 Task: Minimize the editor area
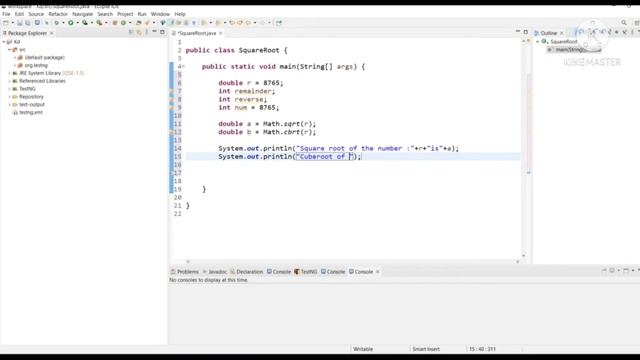[518, 31]
